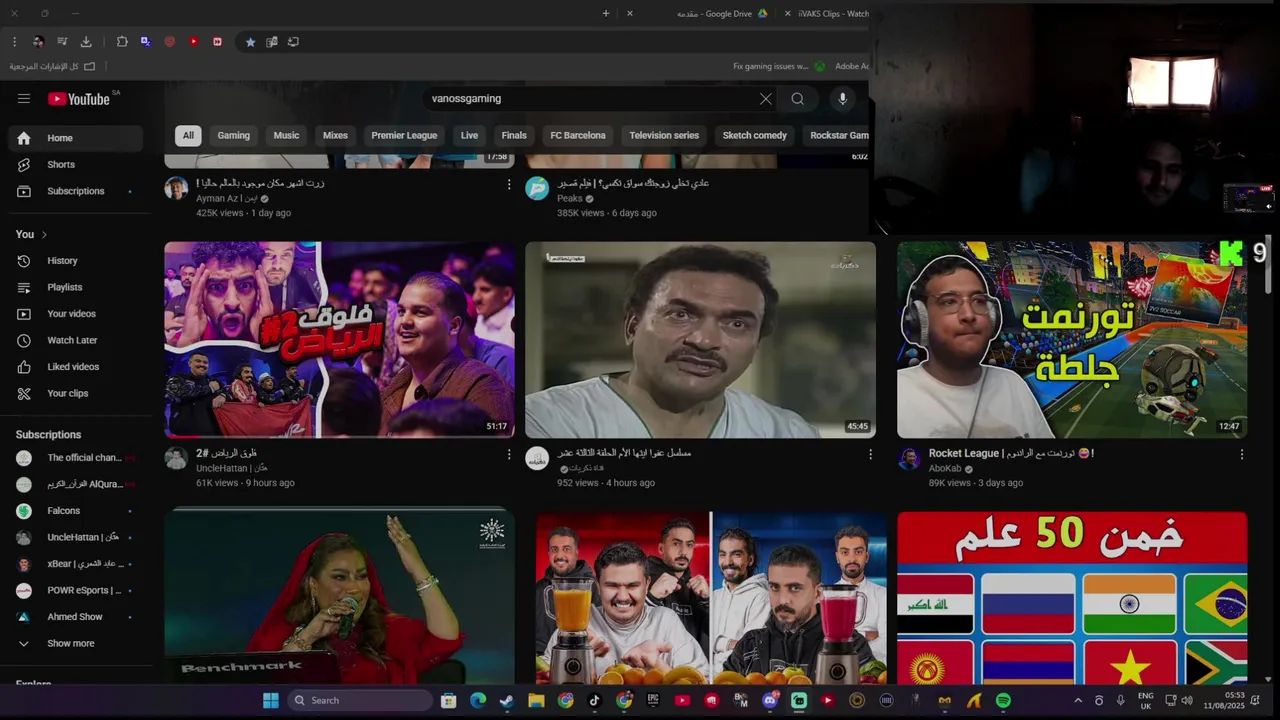Open Subscriptions in sidebar

[76, 191]
